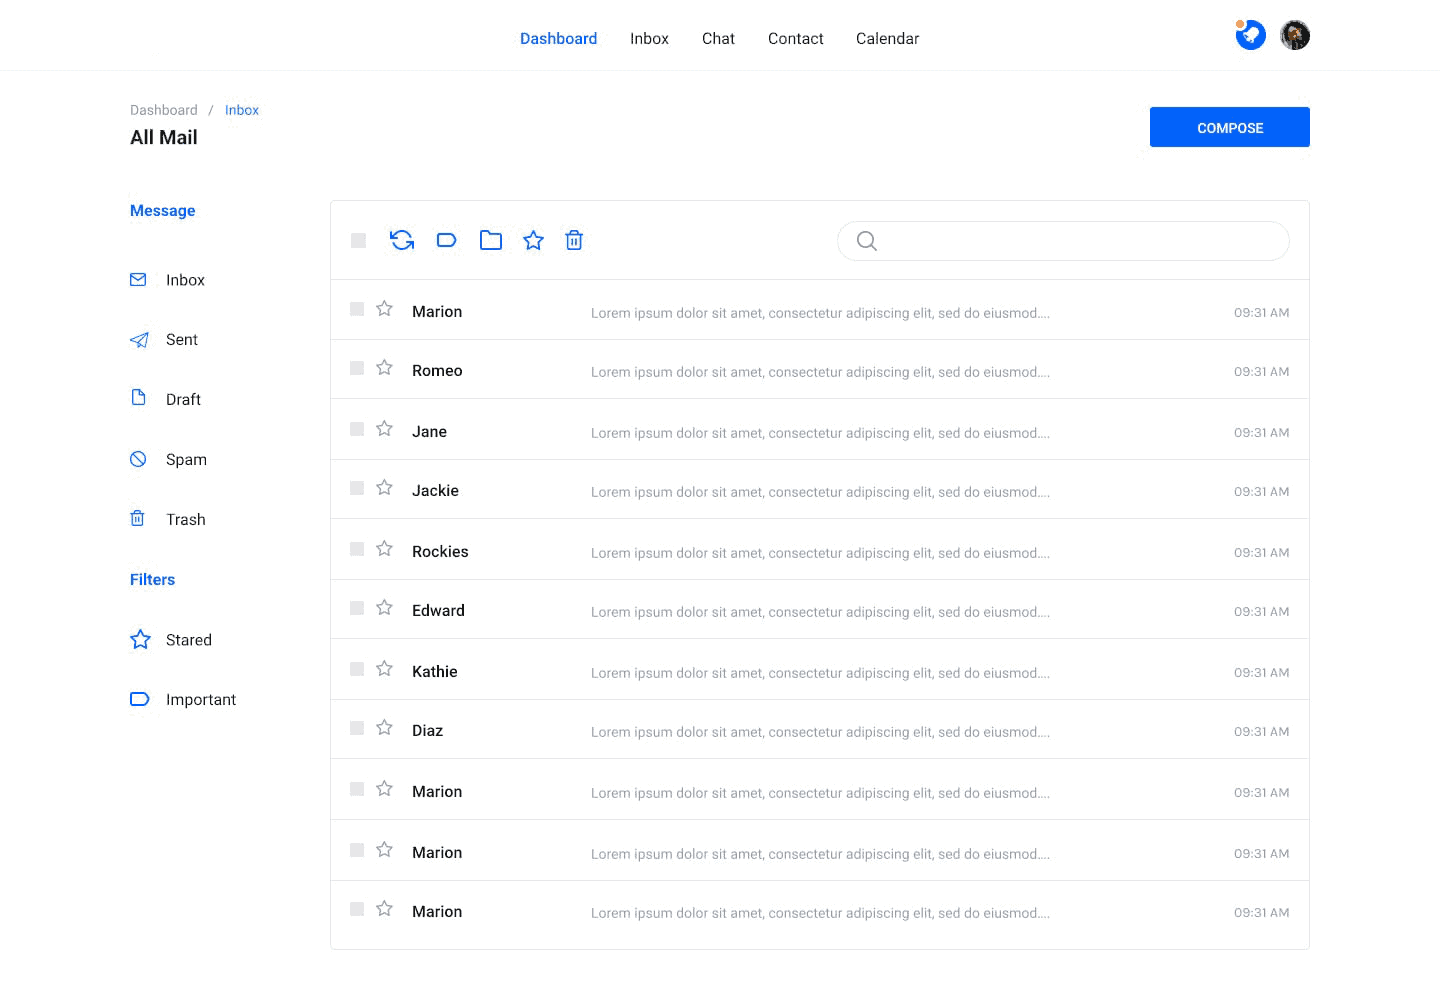The width and height of the screenshot is (1440, 1008).
Task: Toggle the select-all checkbox in toolbar
Action: click(358, 240)
